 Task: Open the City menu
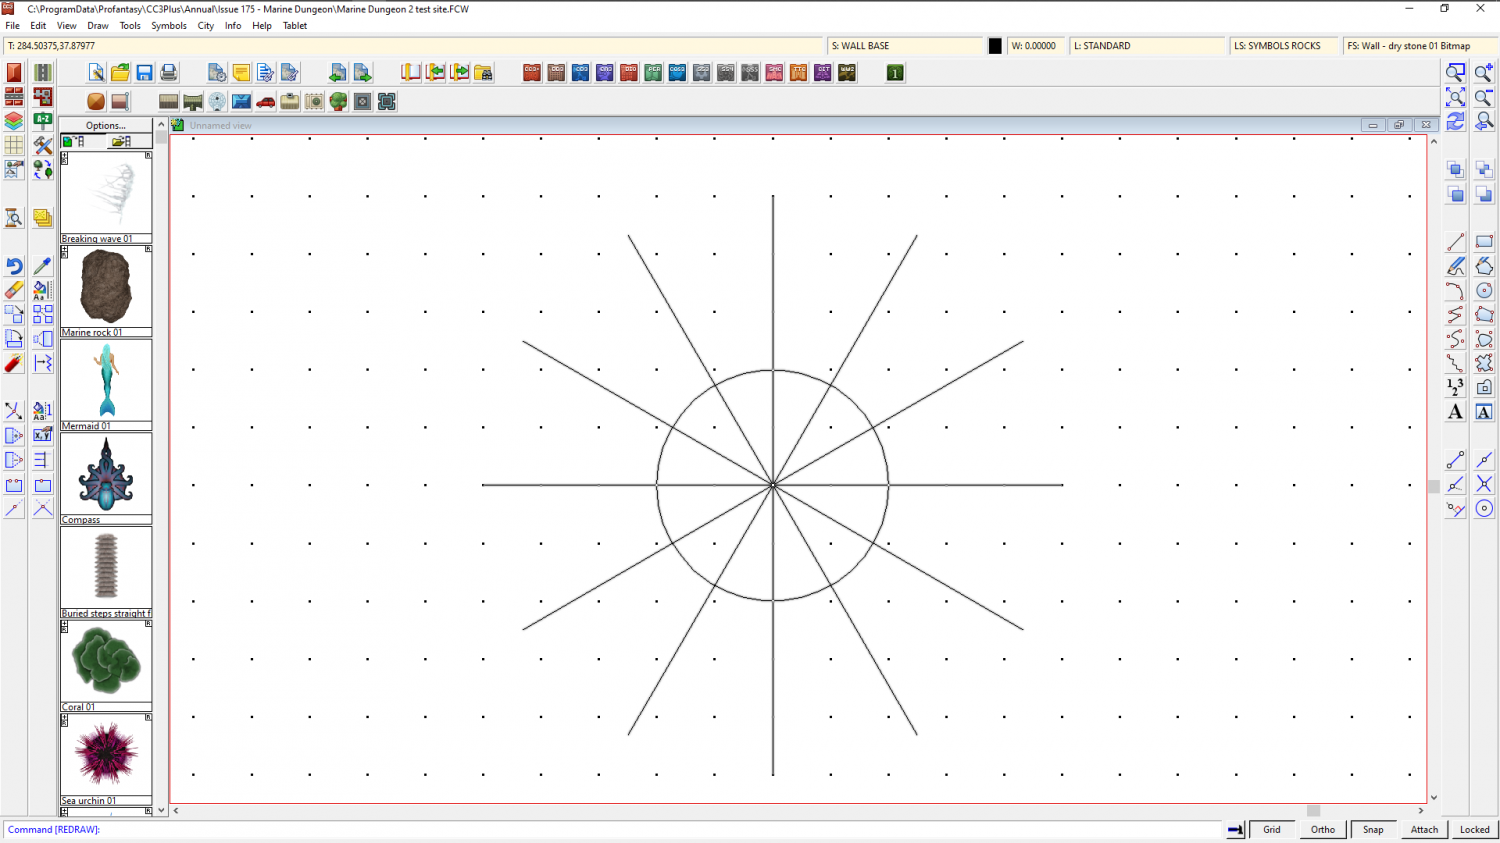(x=206, y=26)
